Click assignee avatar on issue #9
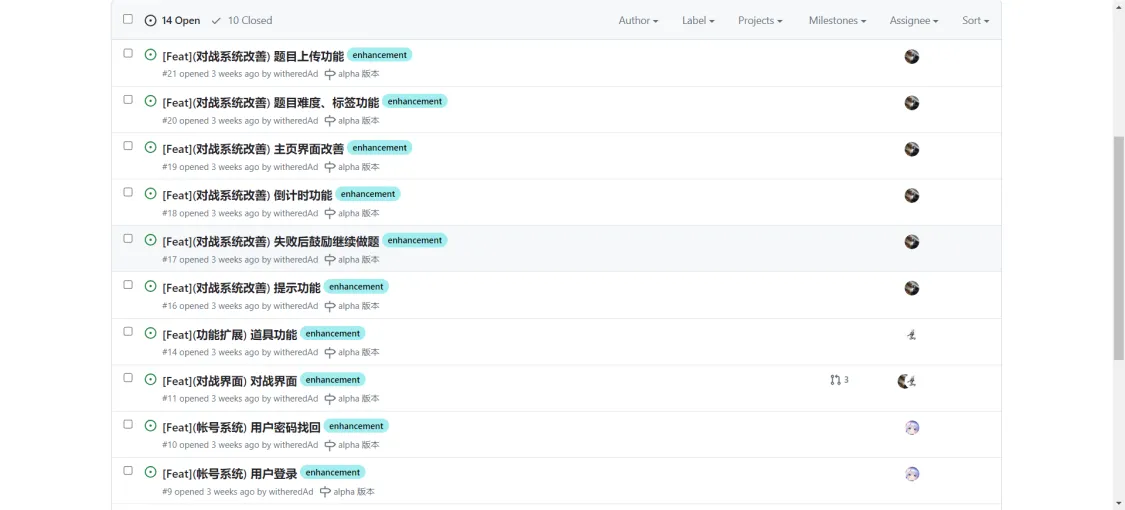Image resolution: width=1125 pixels, height=510 pixels. pyautogui.click(x=912, y=473)
